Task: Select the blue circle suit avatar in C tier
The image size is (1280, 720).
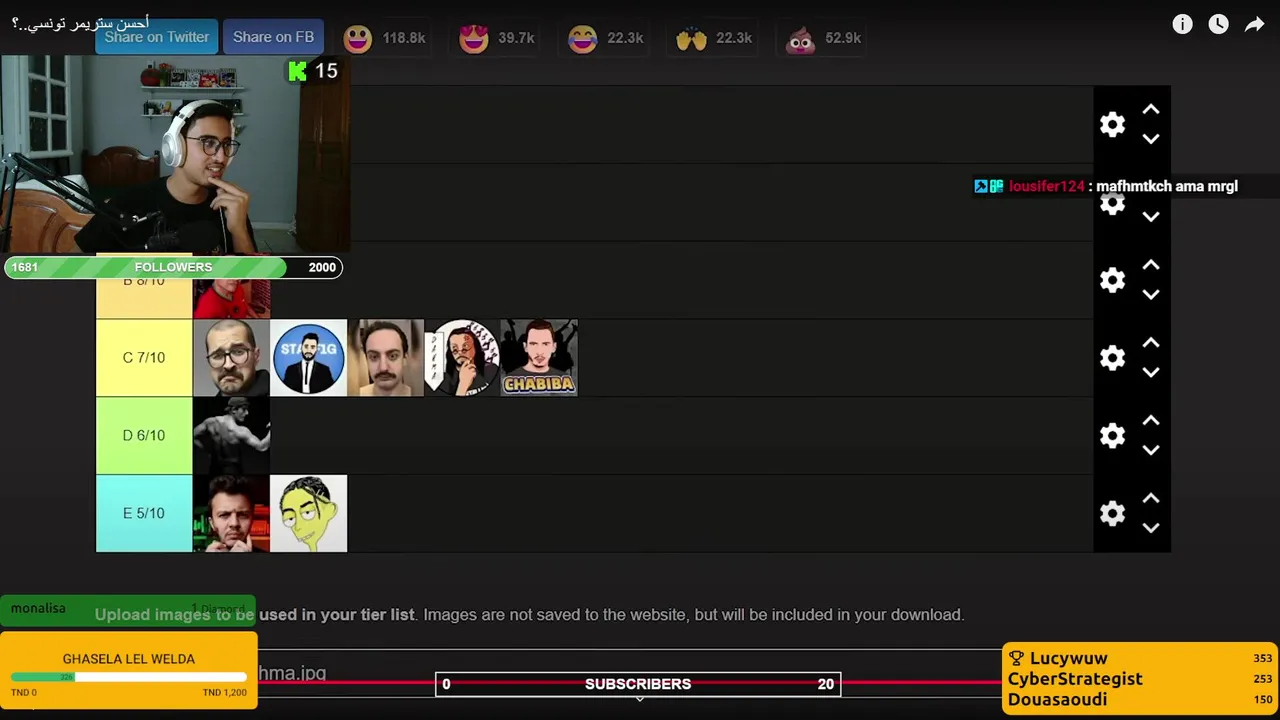Action: [x=308, y=358]
